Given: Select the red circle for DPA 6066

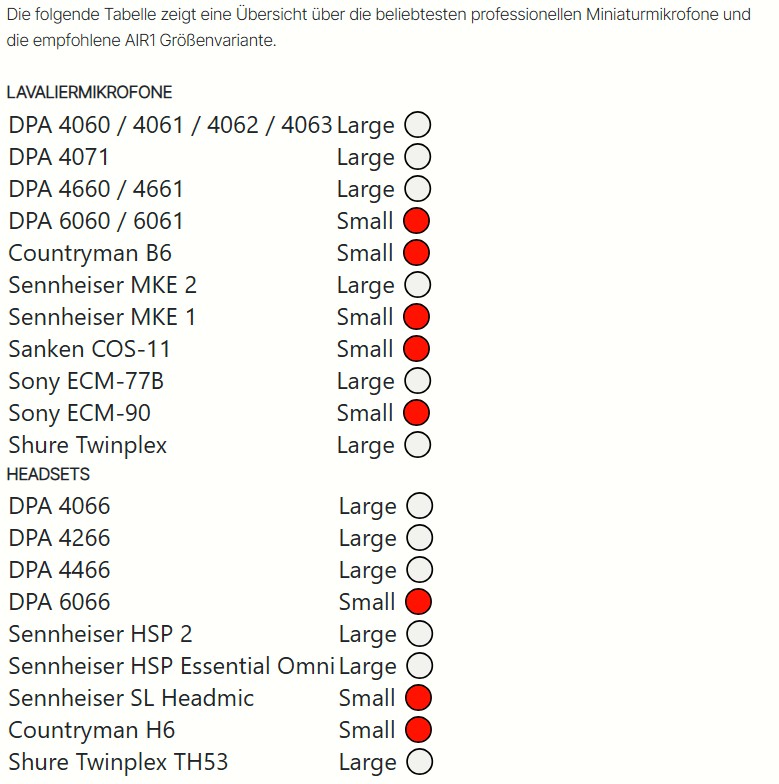Looking at the screenshot, I should coord(418,602).
